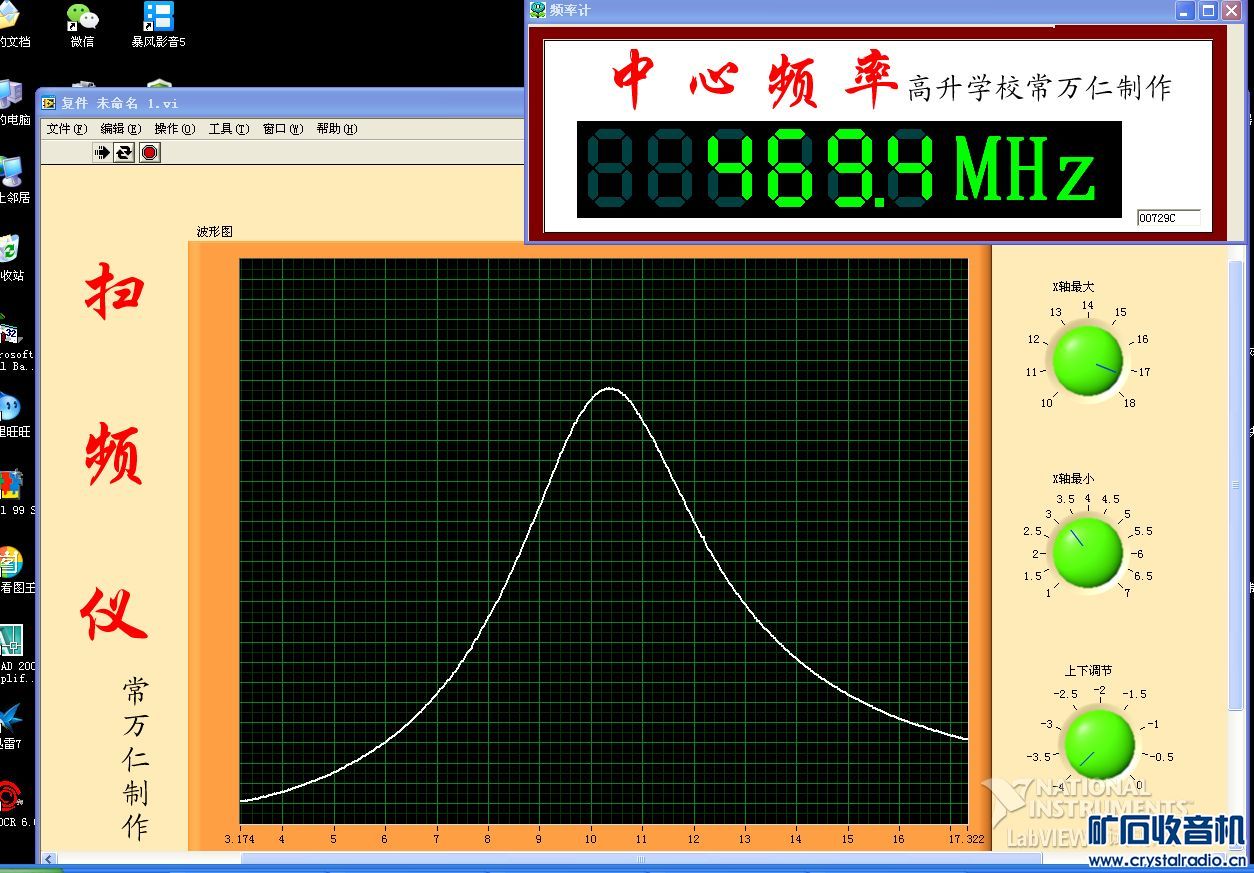Click value -0.5 on the 上下调节 dial
This screenshot has width=1254, height=873.
[x=1163, y=757]
